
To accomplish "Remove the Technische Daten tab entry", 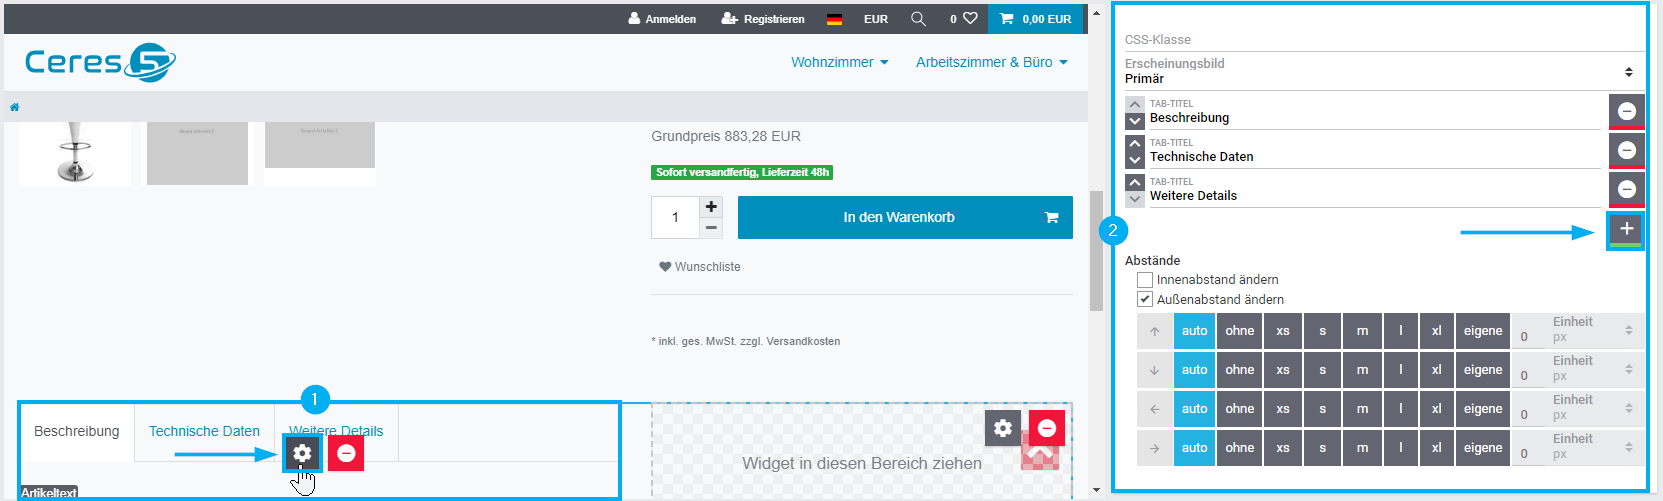I will pyautogui.click(x=1627, y=150).
